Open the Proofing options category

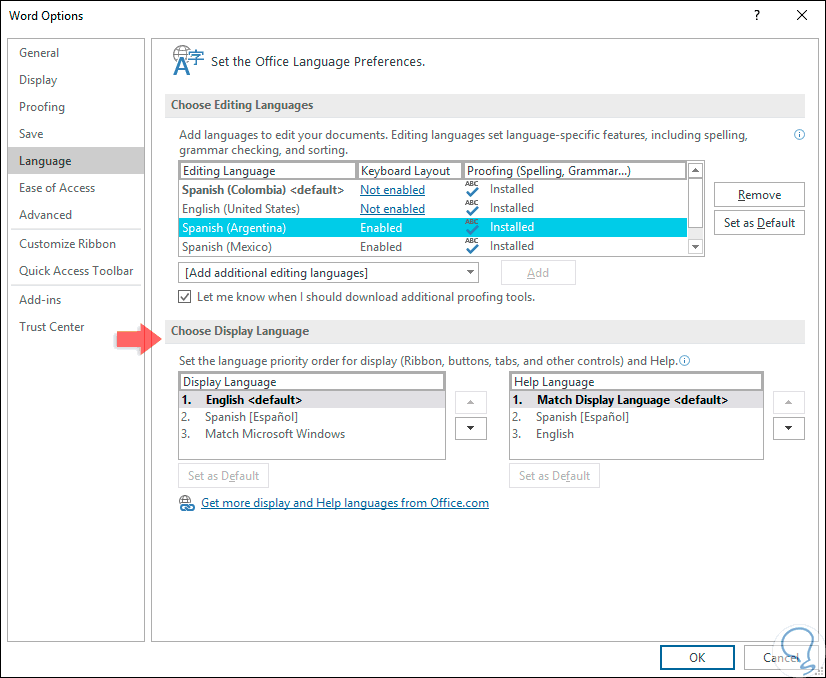pos(76,107)
